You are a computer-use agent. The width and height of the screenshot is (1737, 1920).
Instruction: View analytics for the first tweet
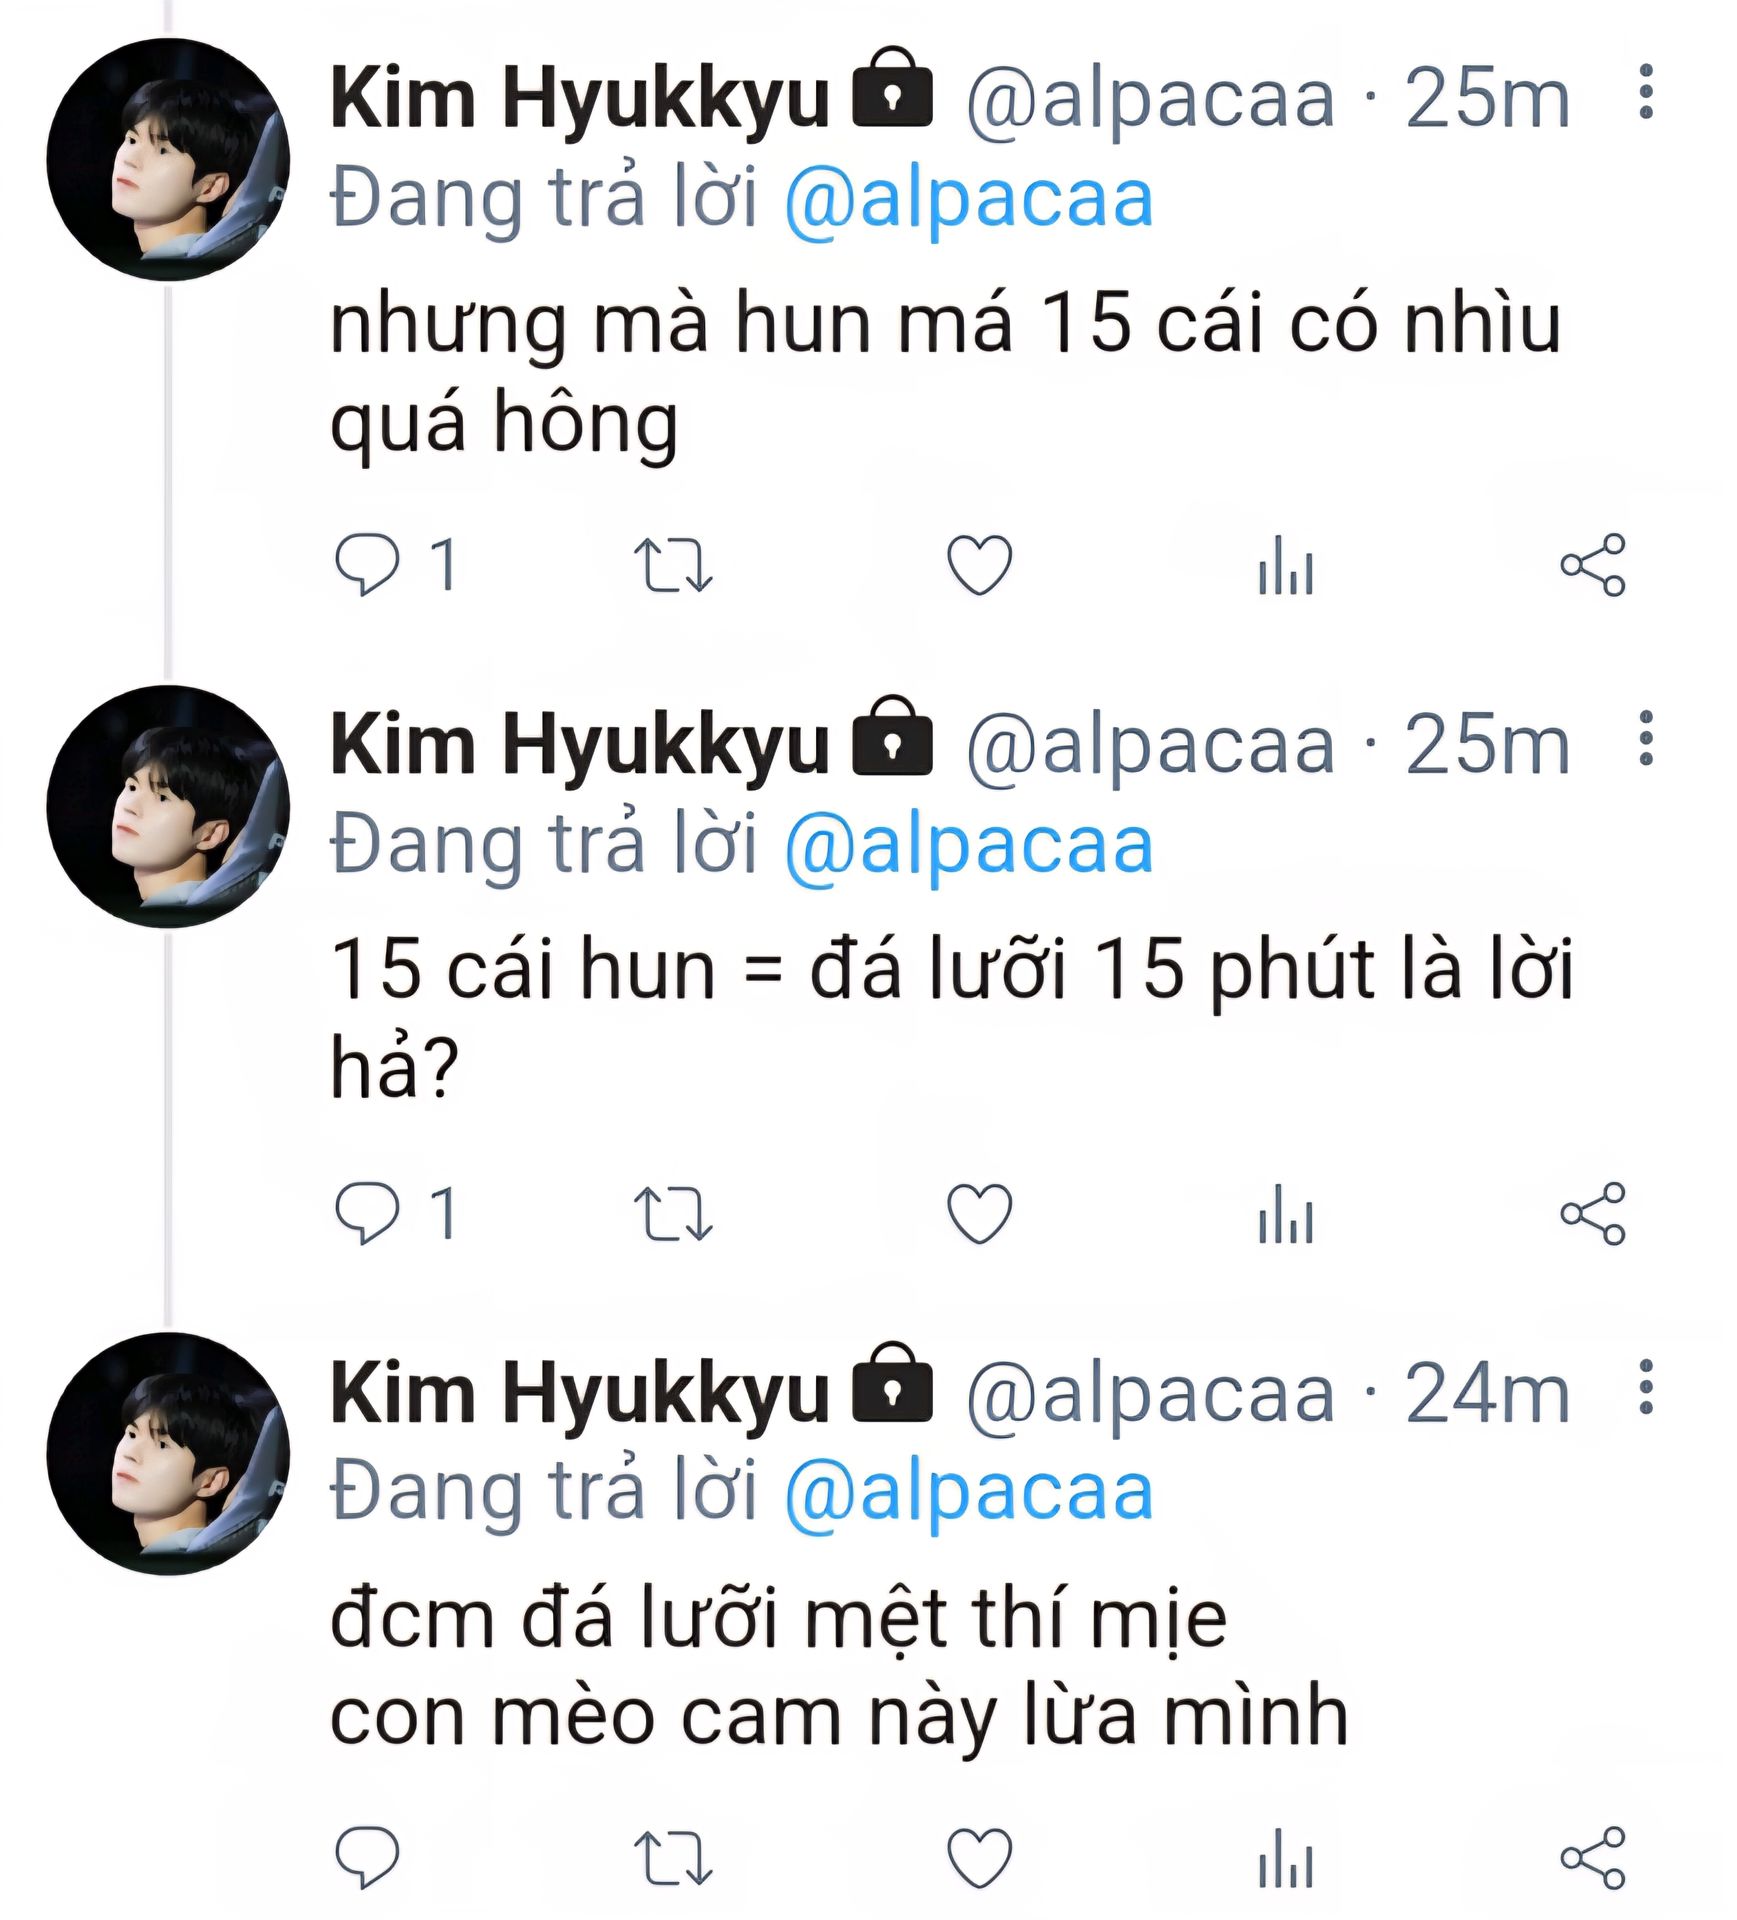click(x=1285, y=566)
